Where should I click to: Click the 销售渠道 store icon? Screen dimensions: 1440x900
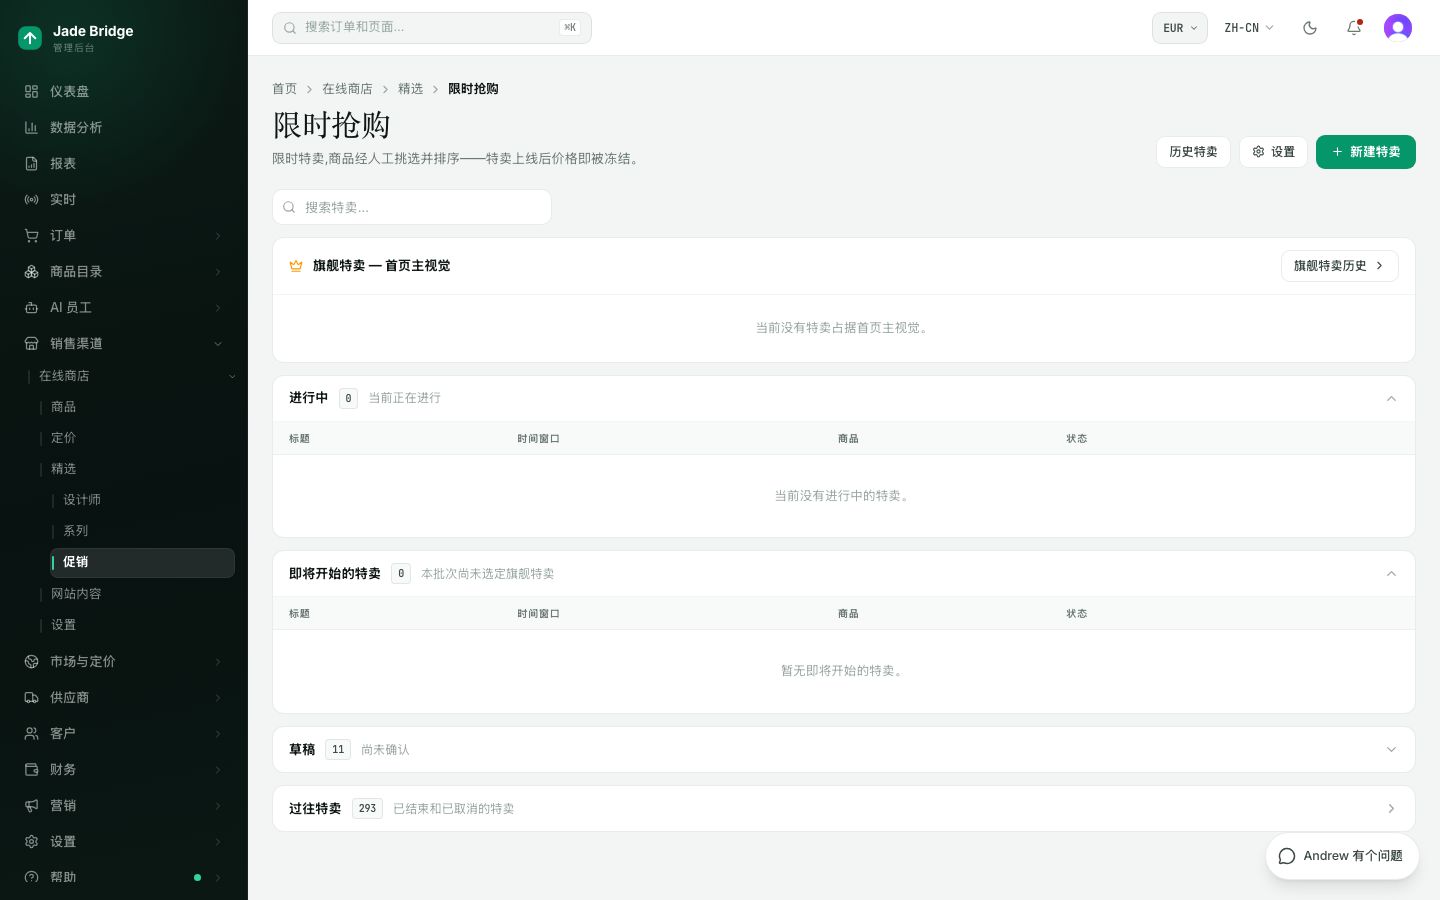click(x=31, y=343)
